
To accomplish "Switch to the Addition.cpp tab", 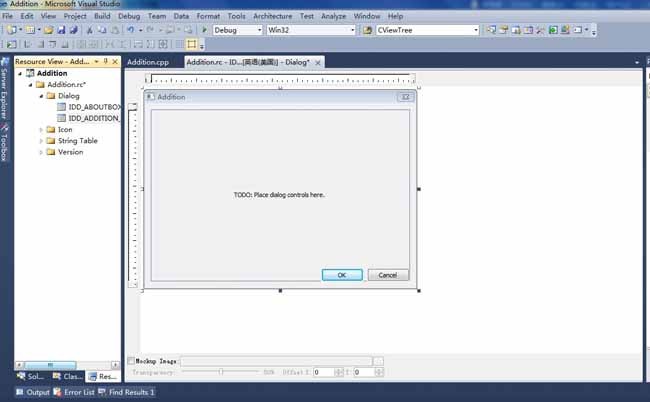I will pos(148,62).
